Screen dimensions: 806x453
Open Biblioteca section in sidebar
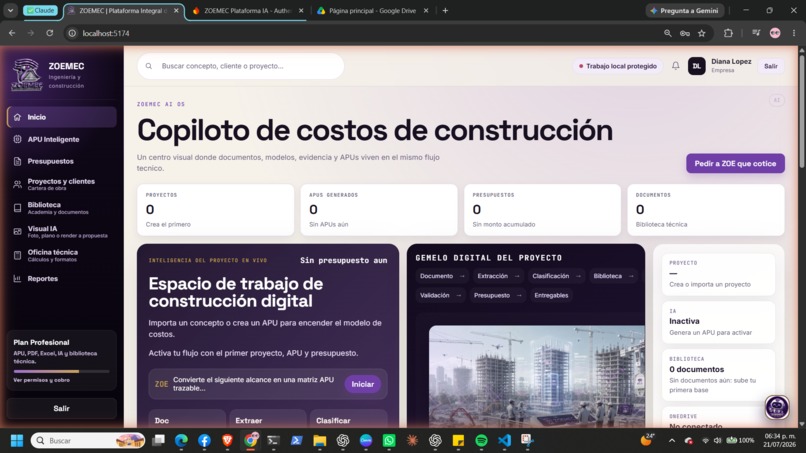[62, 208]
